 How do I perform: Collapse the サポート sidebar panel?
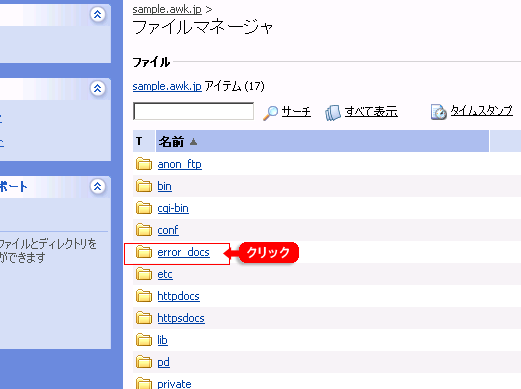point(97,186)
